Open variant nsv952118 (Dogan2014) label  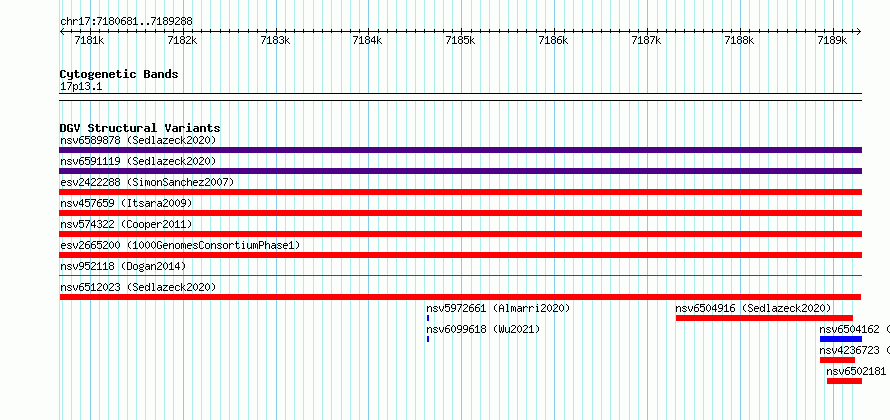(123, 266)
